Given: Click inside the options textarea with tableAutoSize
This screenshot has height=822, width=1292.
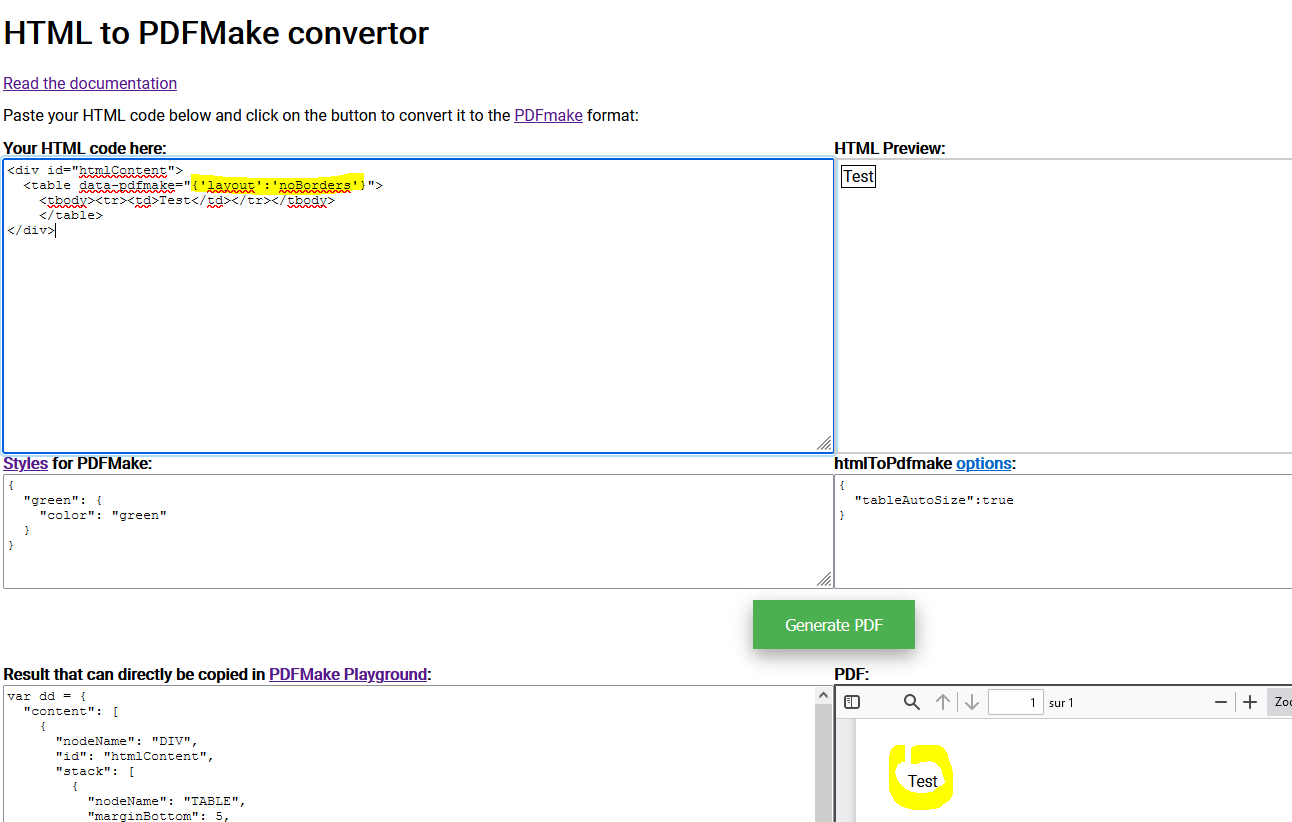Looking at the screenshot, I should (1063, 531).
